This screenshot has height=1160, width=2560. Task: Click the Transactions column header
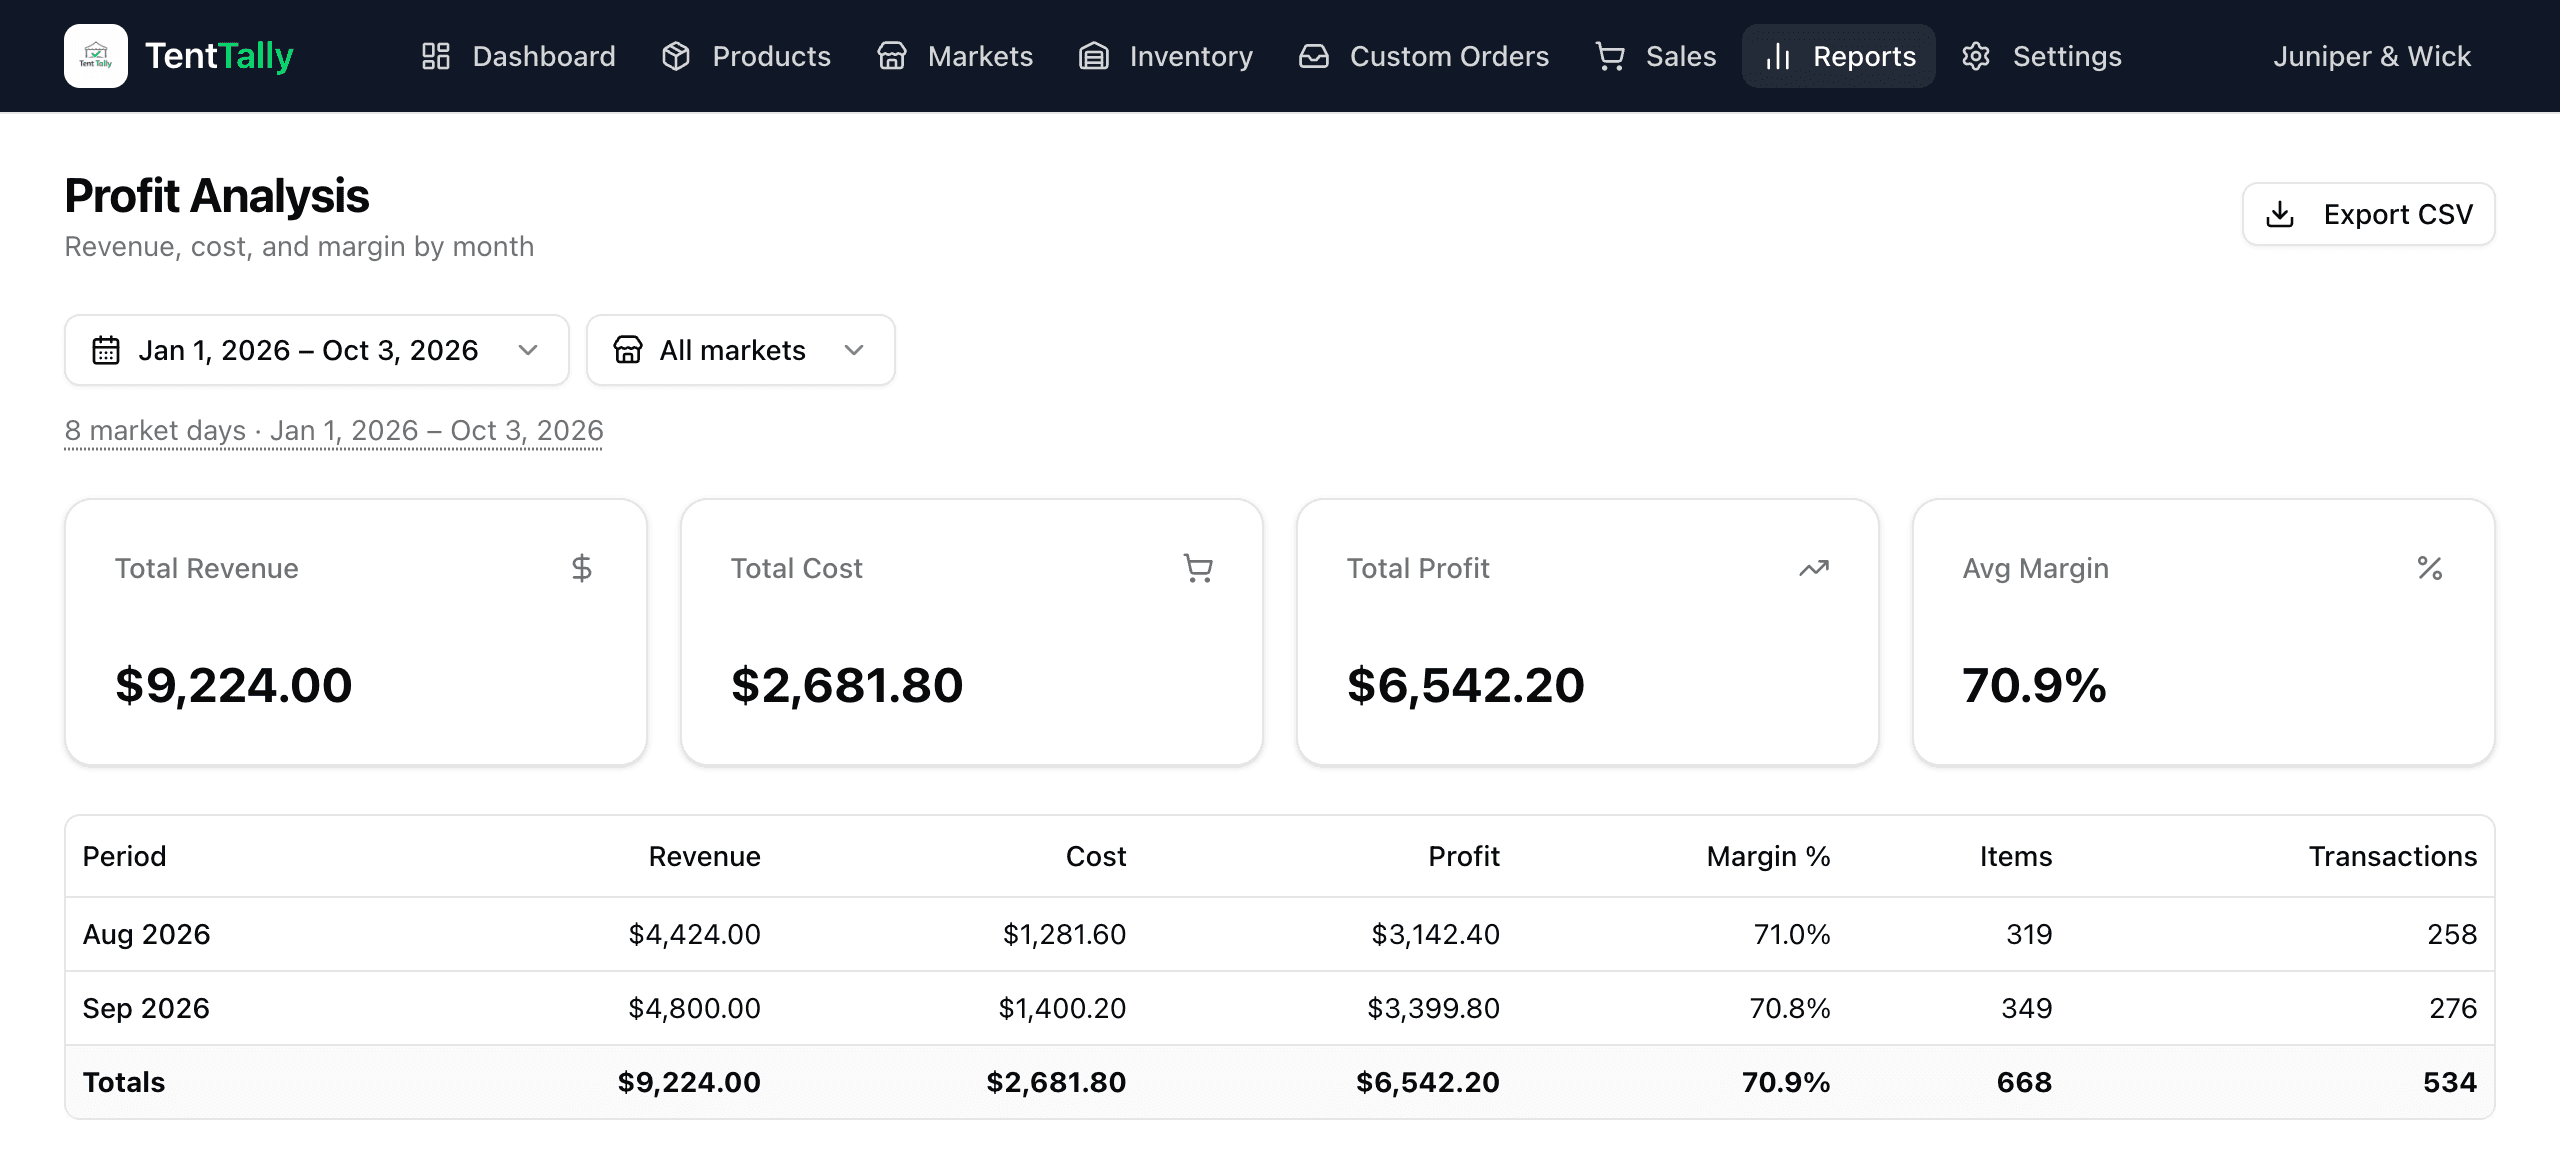click(2393, 856)
